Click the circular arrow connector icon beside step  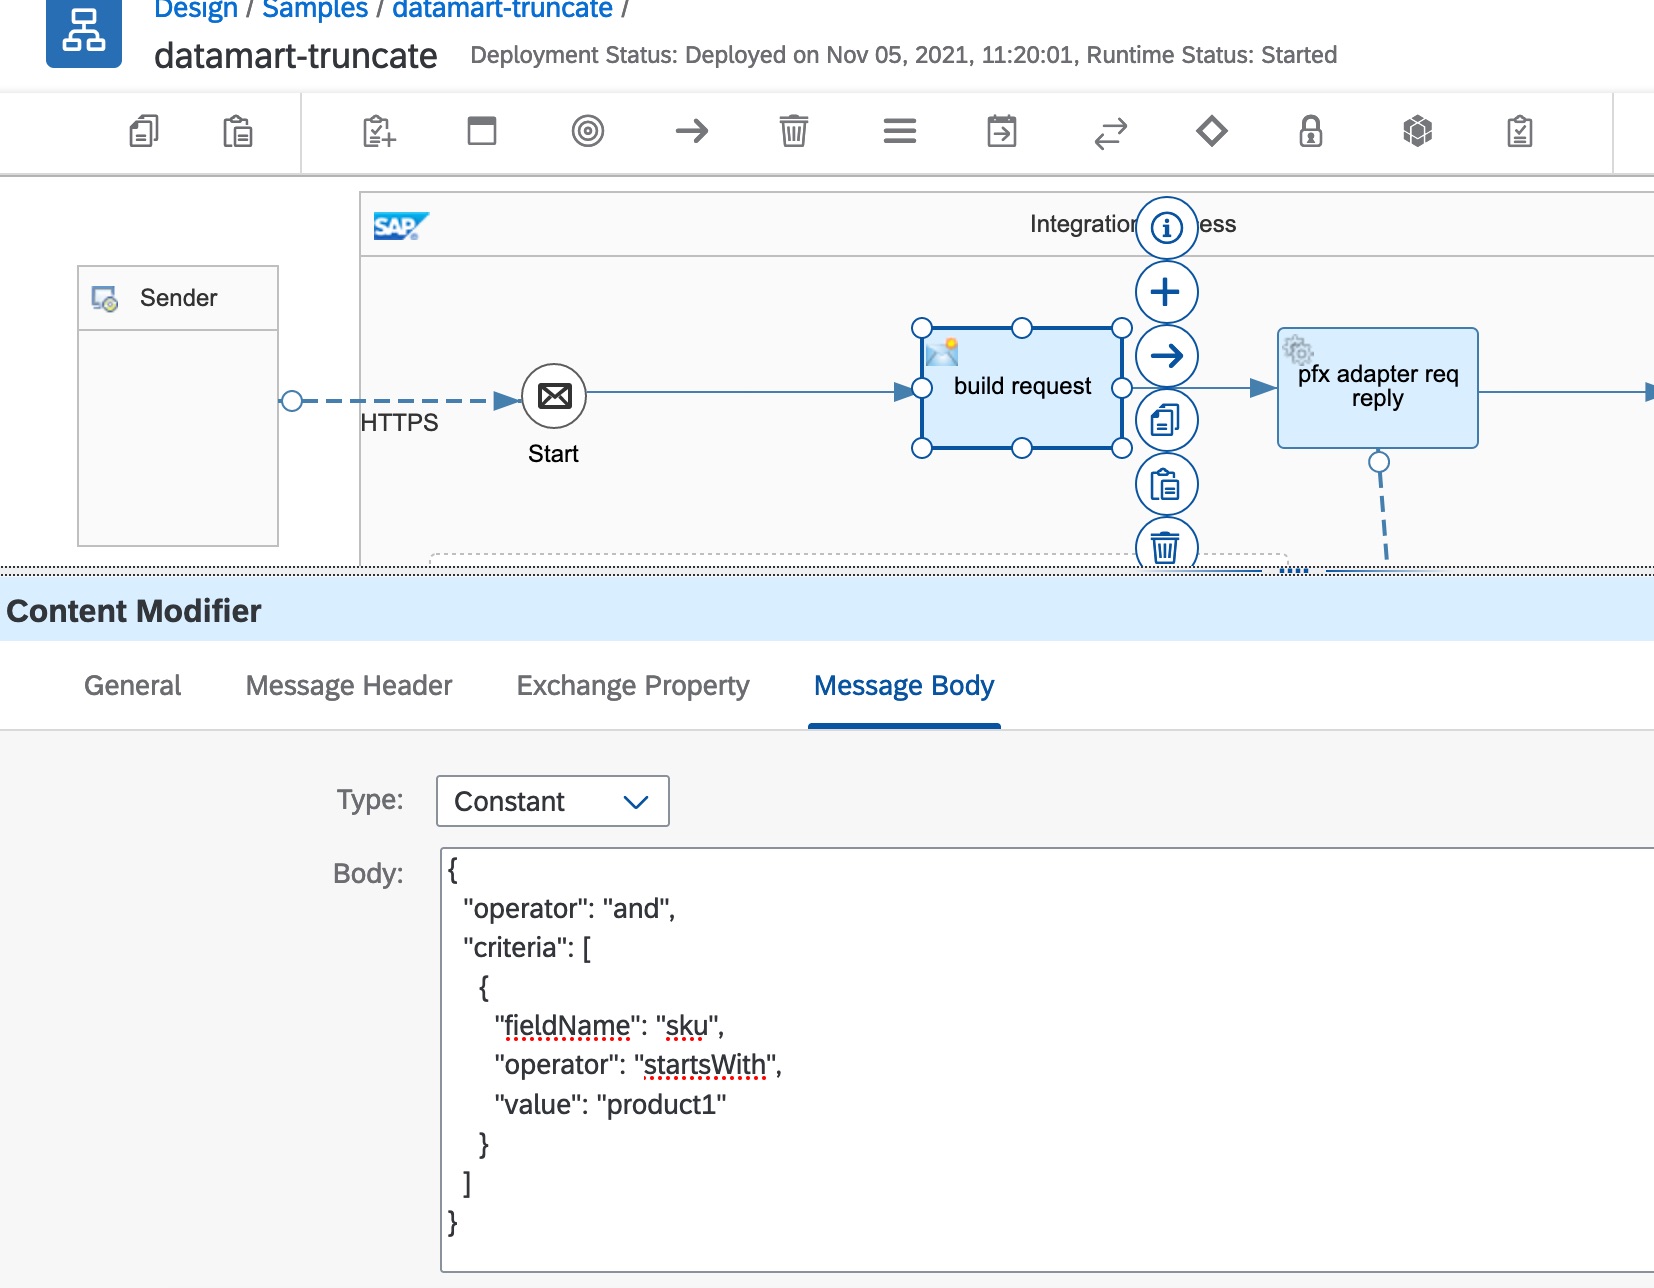tap(1166, 356)
